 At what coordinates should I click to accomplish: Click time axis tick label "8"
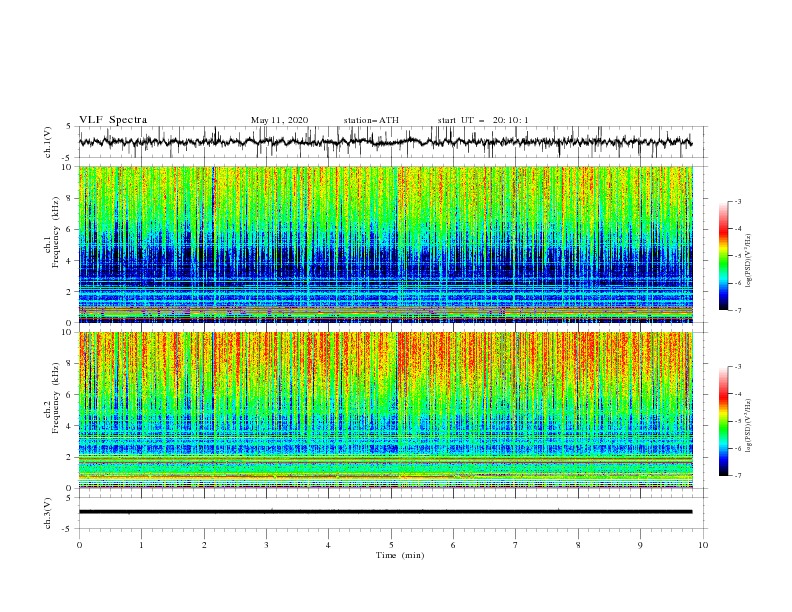[x=578, y=545]
